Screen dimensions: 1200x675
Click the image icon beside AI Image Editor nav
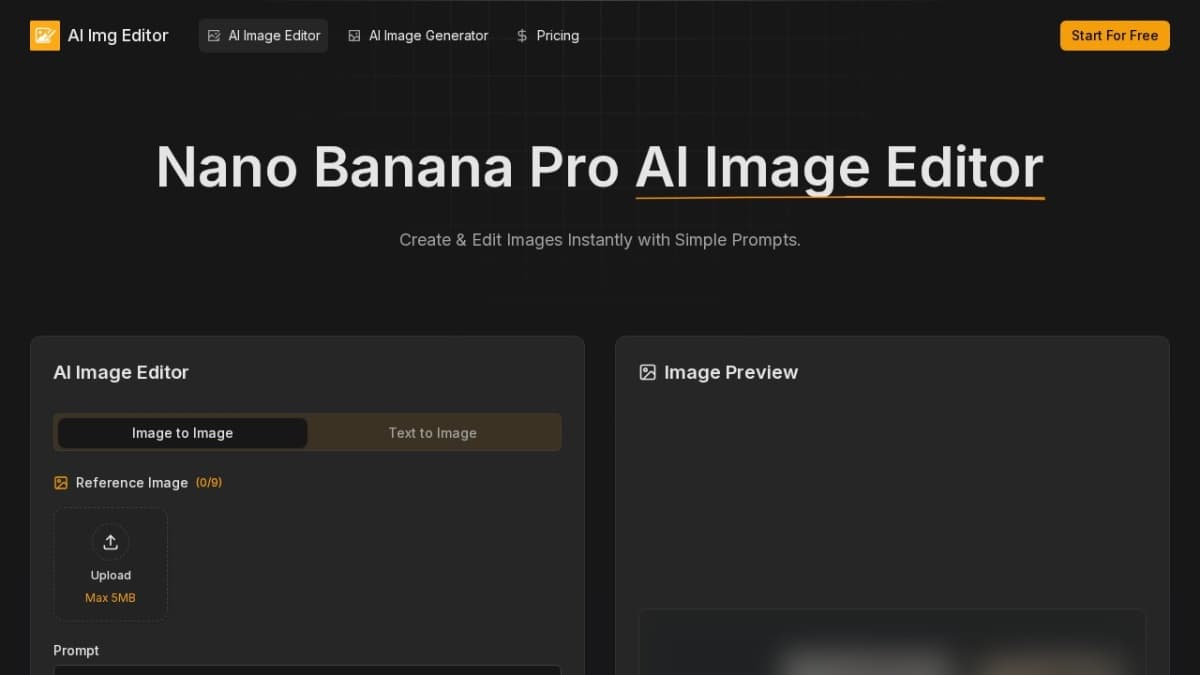pyautogui.click(x=214, y=35)
